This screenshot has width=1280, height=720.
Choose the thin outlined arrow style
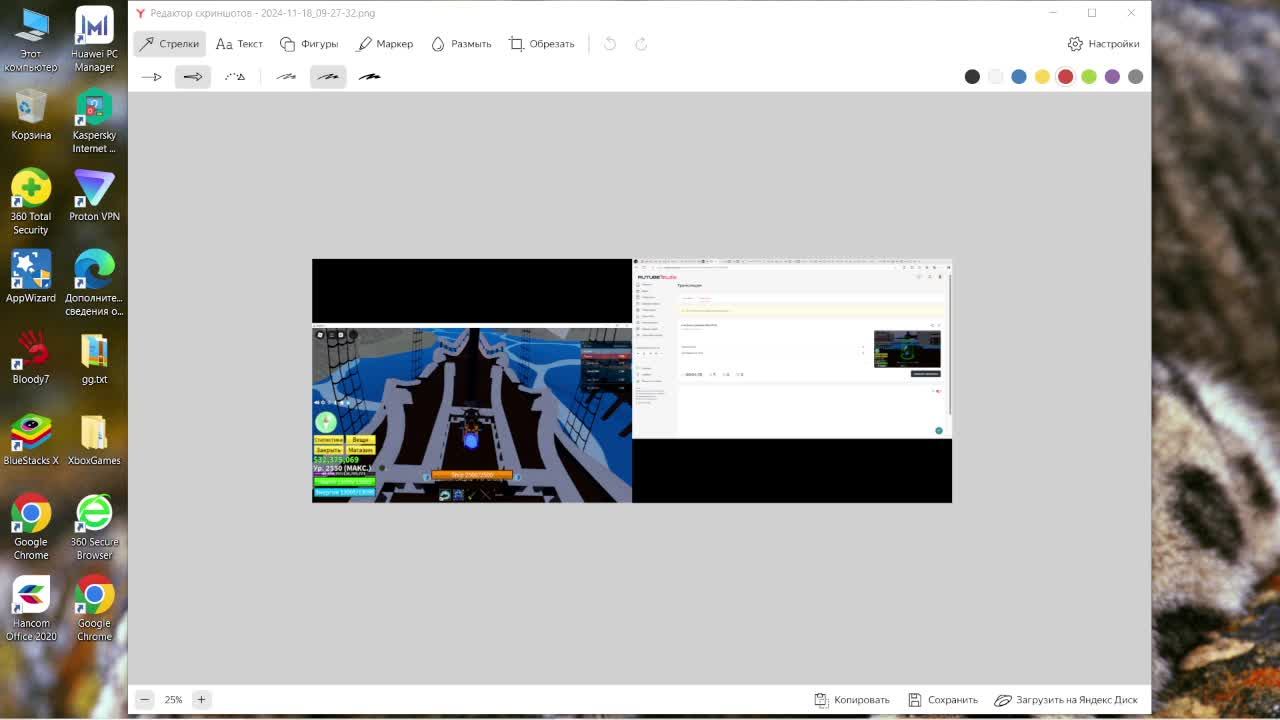point(152,77)
